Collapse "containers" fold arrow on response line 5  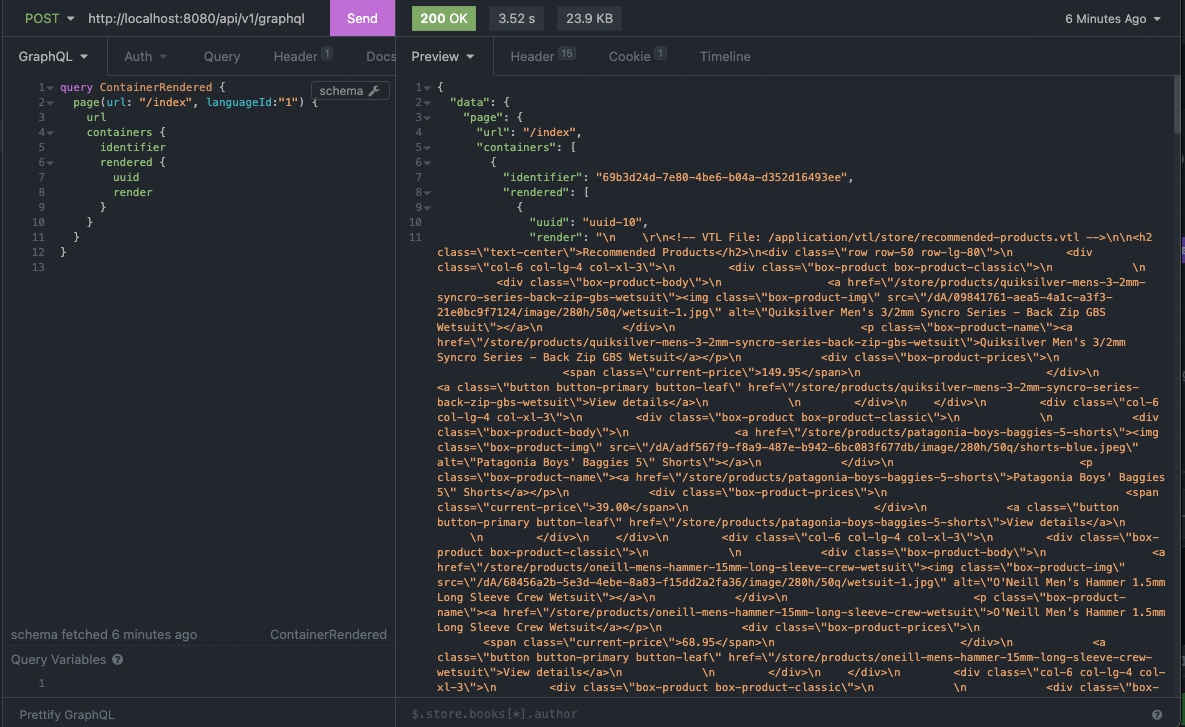point(427,148)
